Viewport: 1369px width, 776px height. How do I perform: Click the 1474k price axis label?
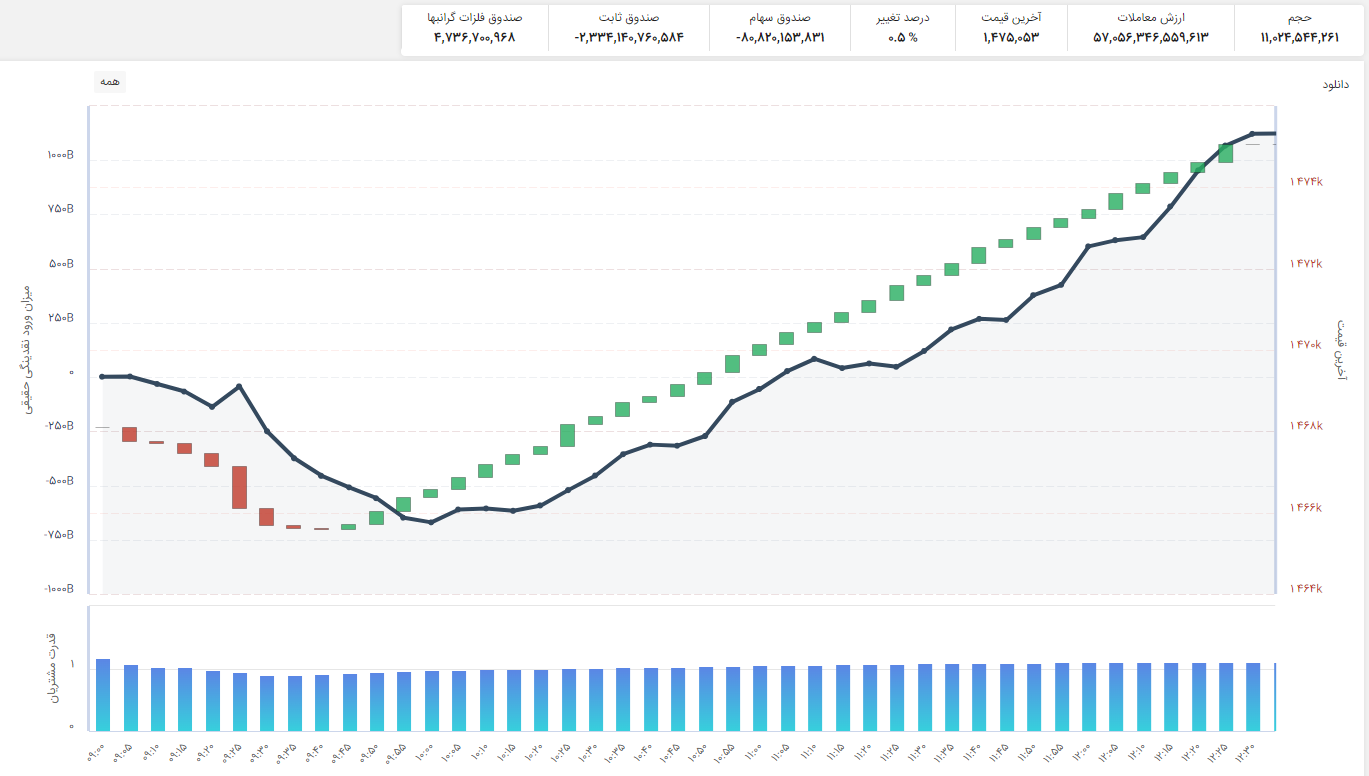(1306, 182)
